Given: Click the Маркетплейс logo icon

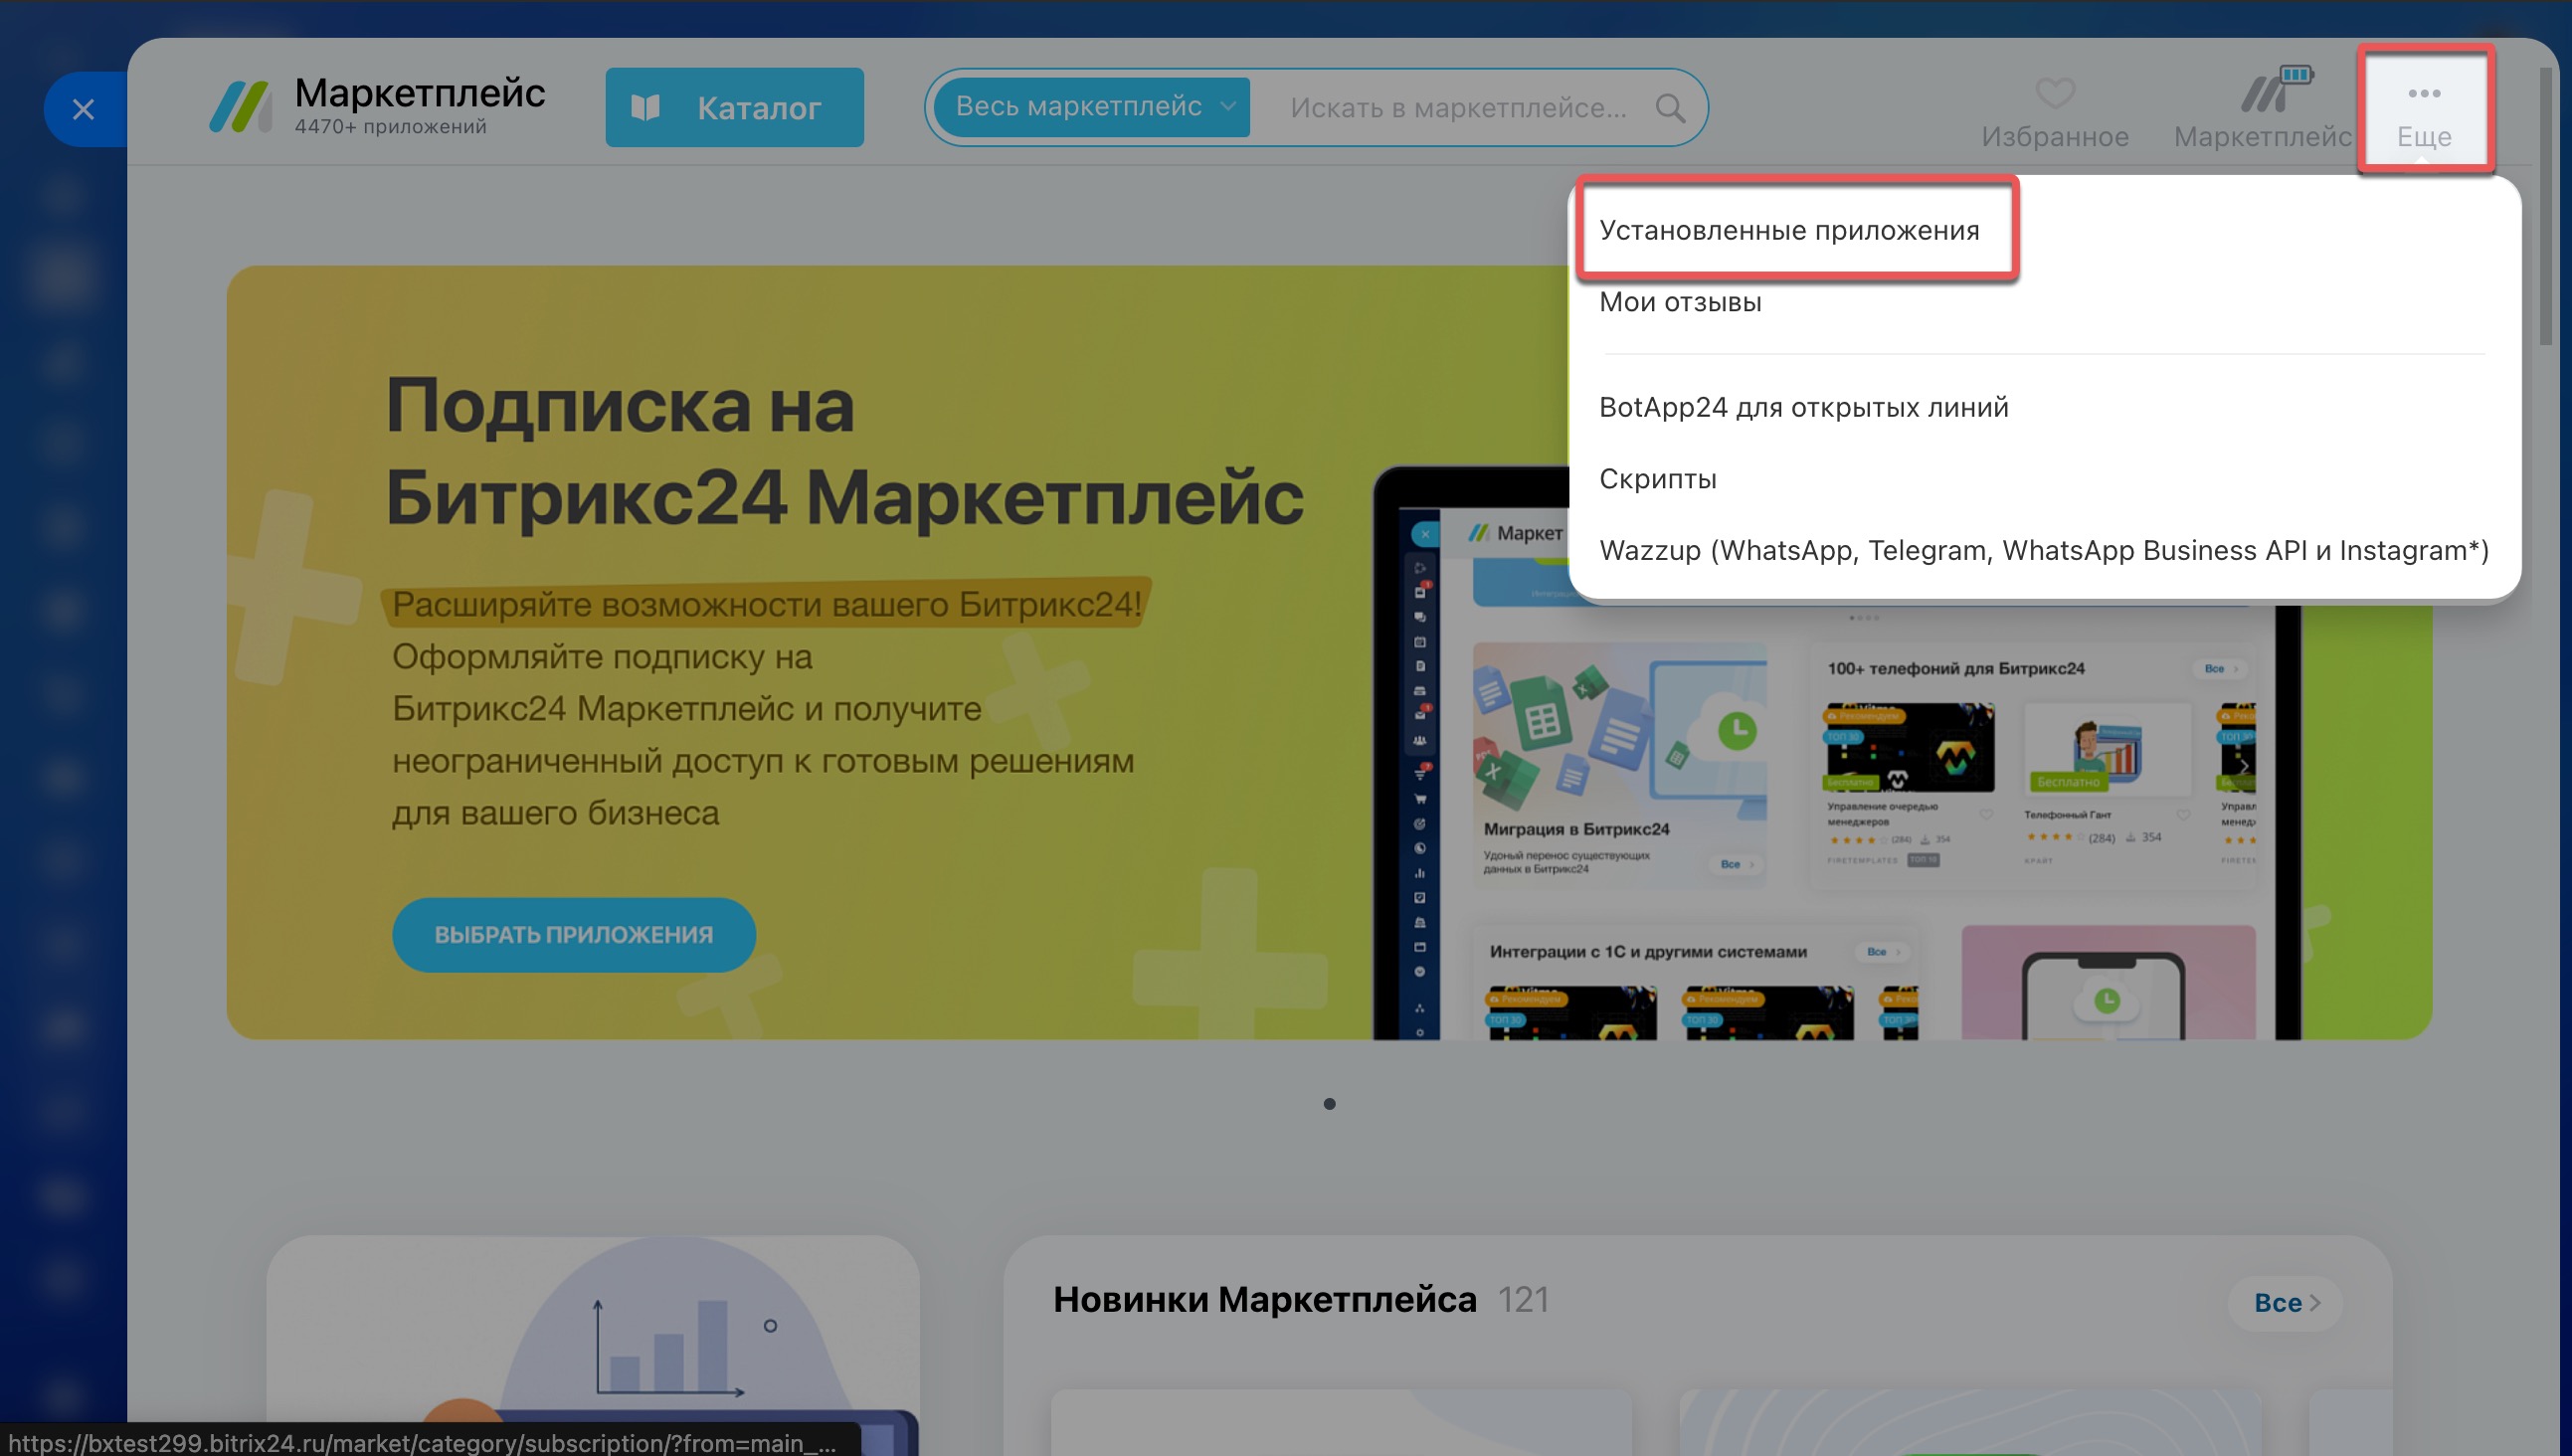Looking at the screenshot, I should (240, 107).
